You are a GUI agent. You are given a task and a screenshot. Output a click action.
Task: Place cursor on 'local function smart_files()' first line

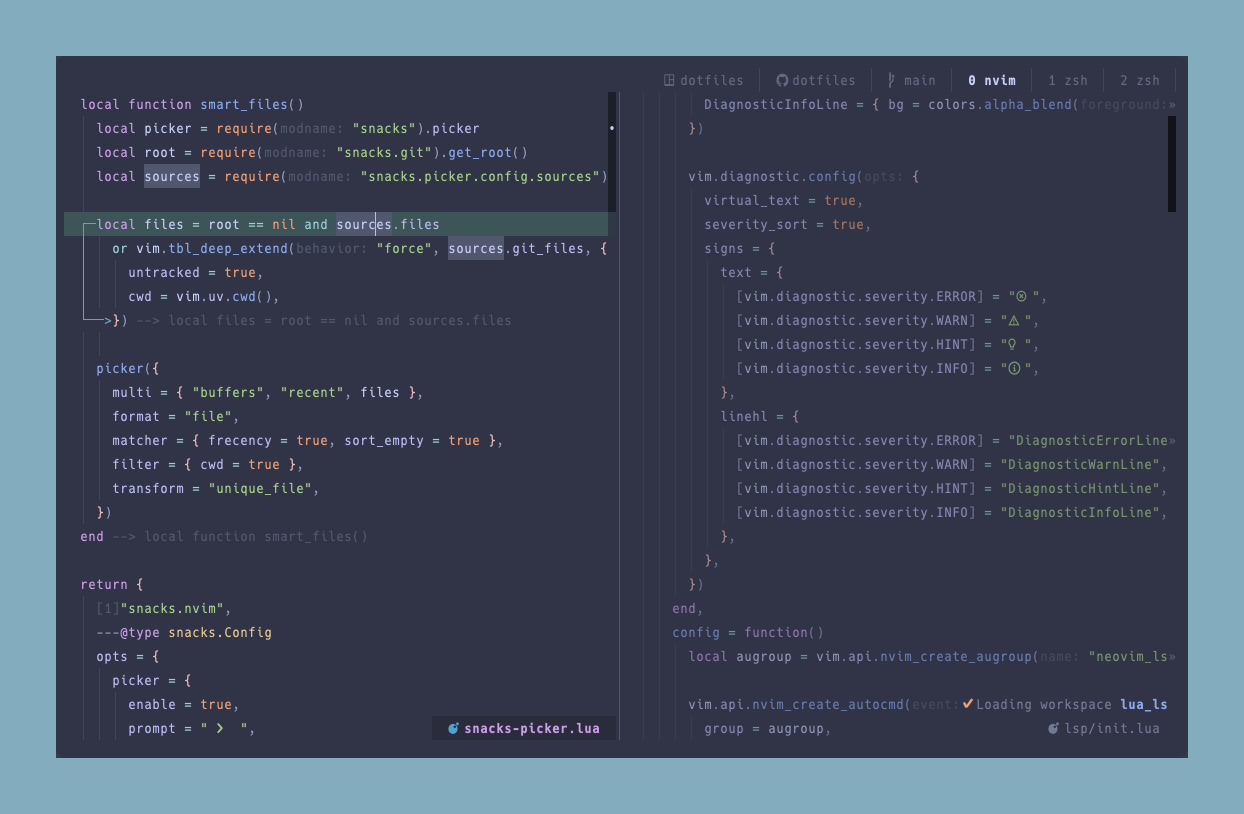point(192,104)
